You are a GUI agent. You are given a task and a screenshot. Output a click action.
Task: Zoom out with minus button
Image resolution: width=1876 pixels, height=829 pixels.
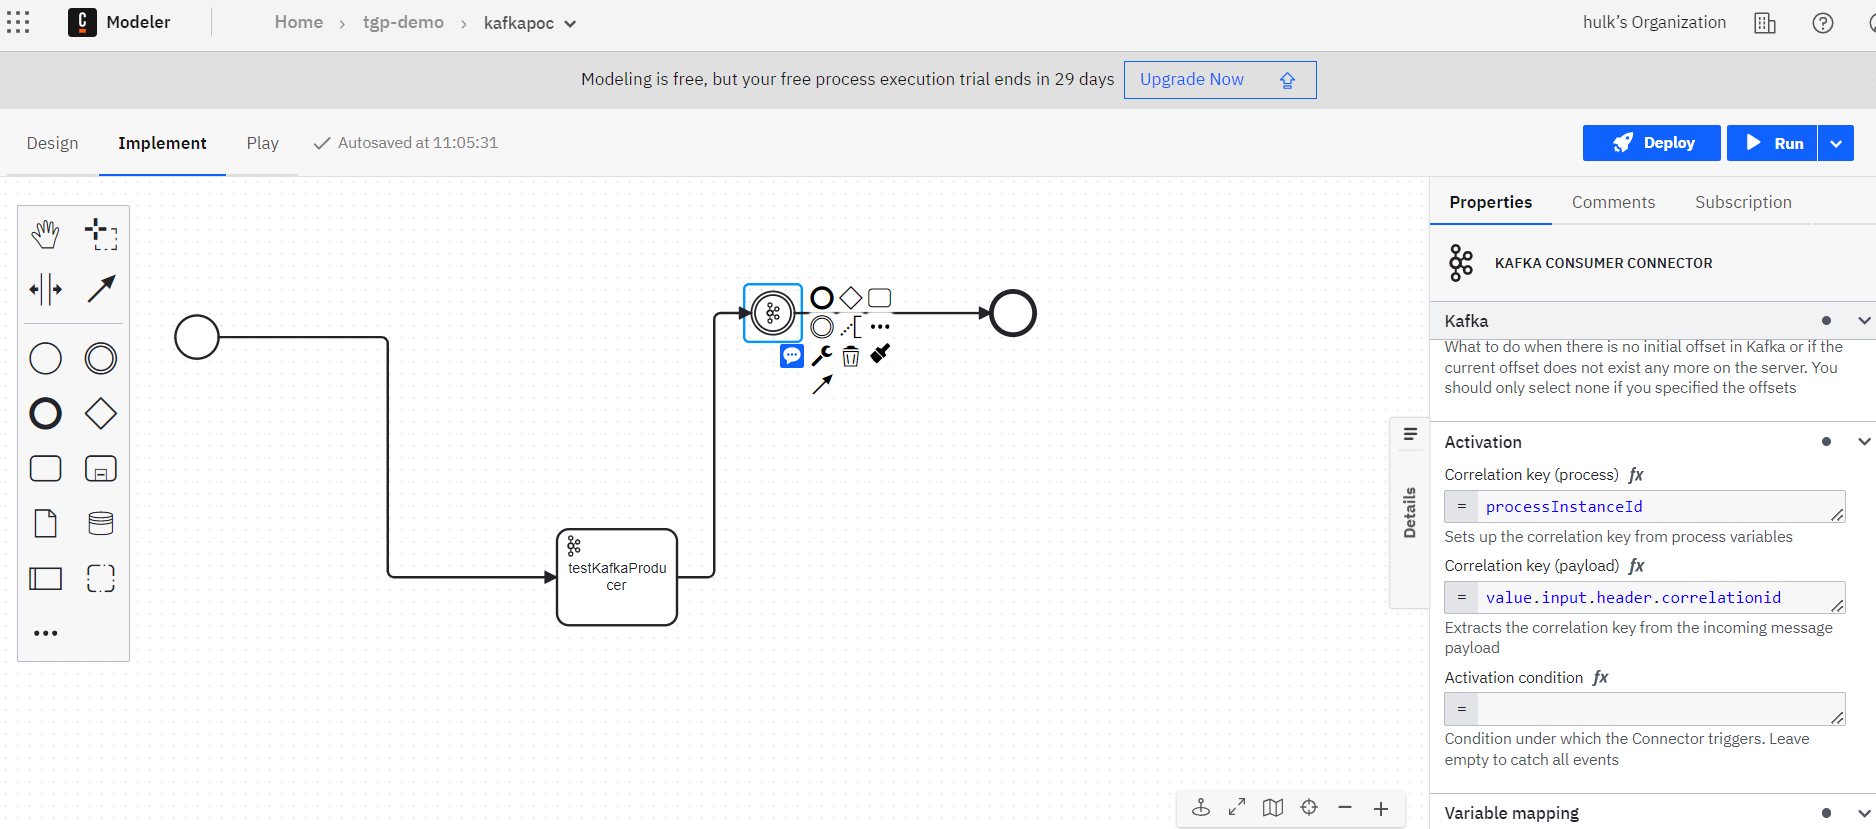[1345, 808]
